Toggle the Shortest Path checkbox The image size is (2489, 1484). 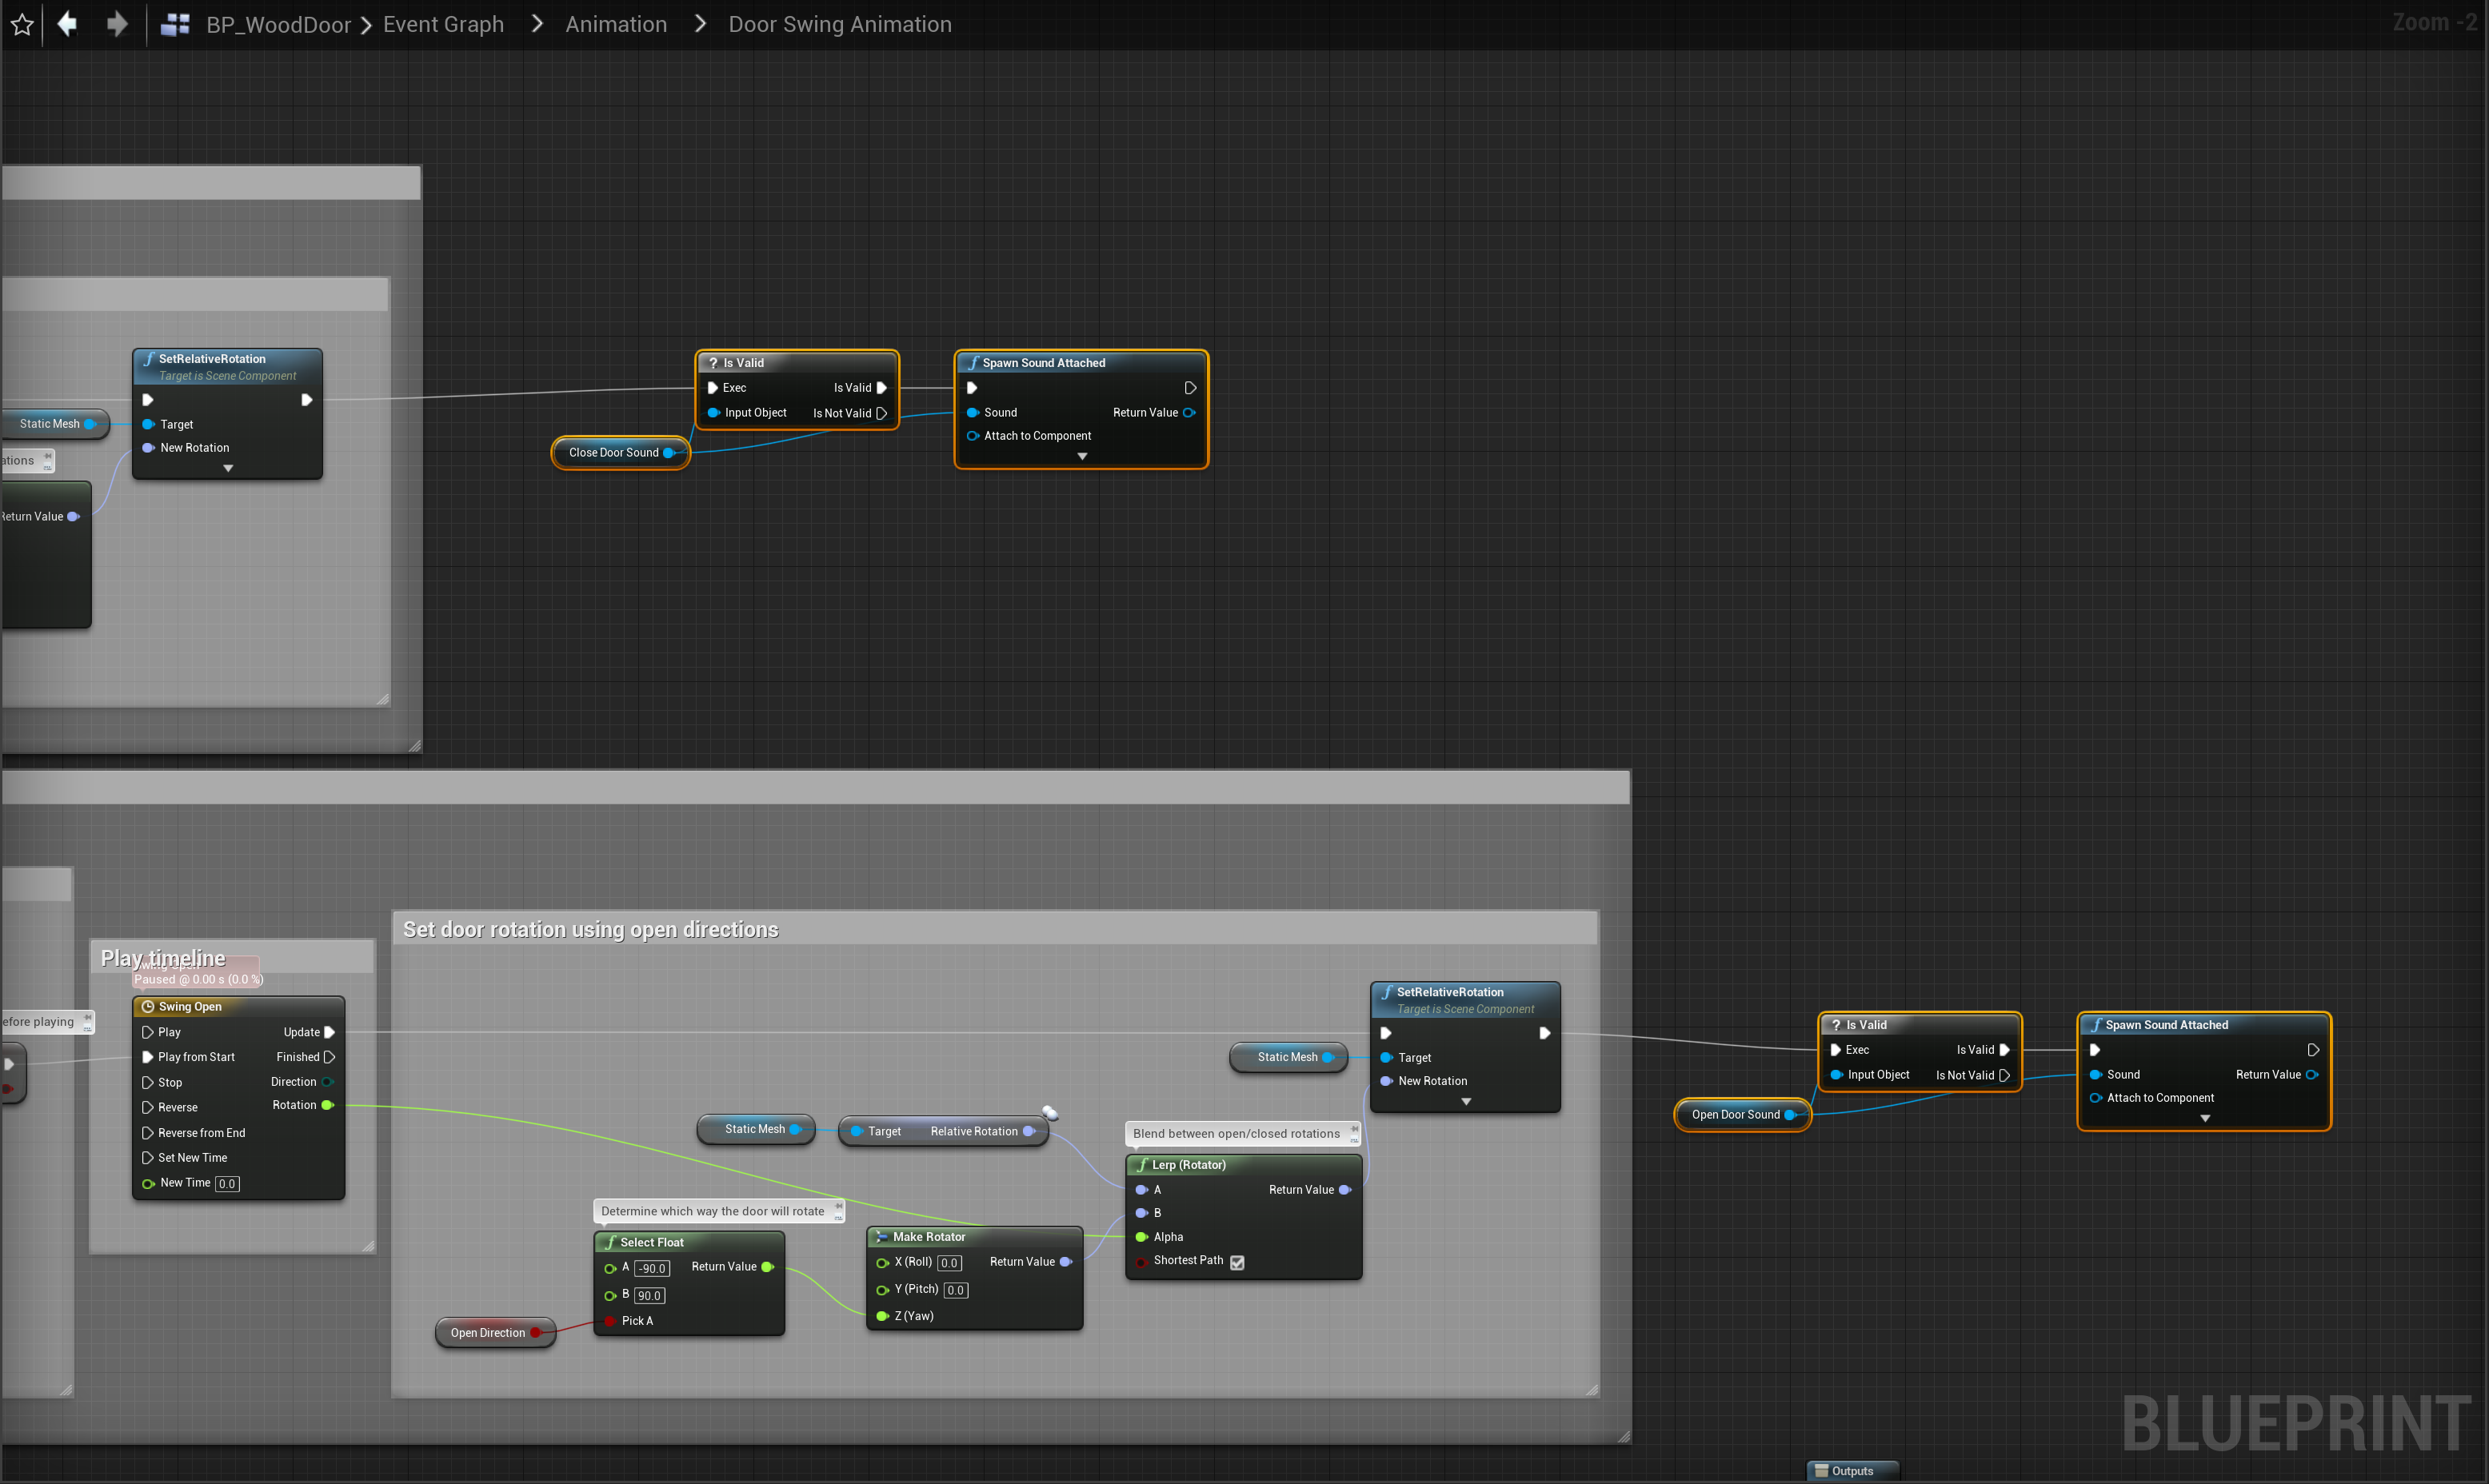click(x=1237, y=1262)
